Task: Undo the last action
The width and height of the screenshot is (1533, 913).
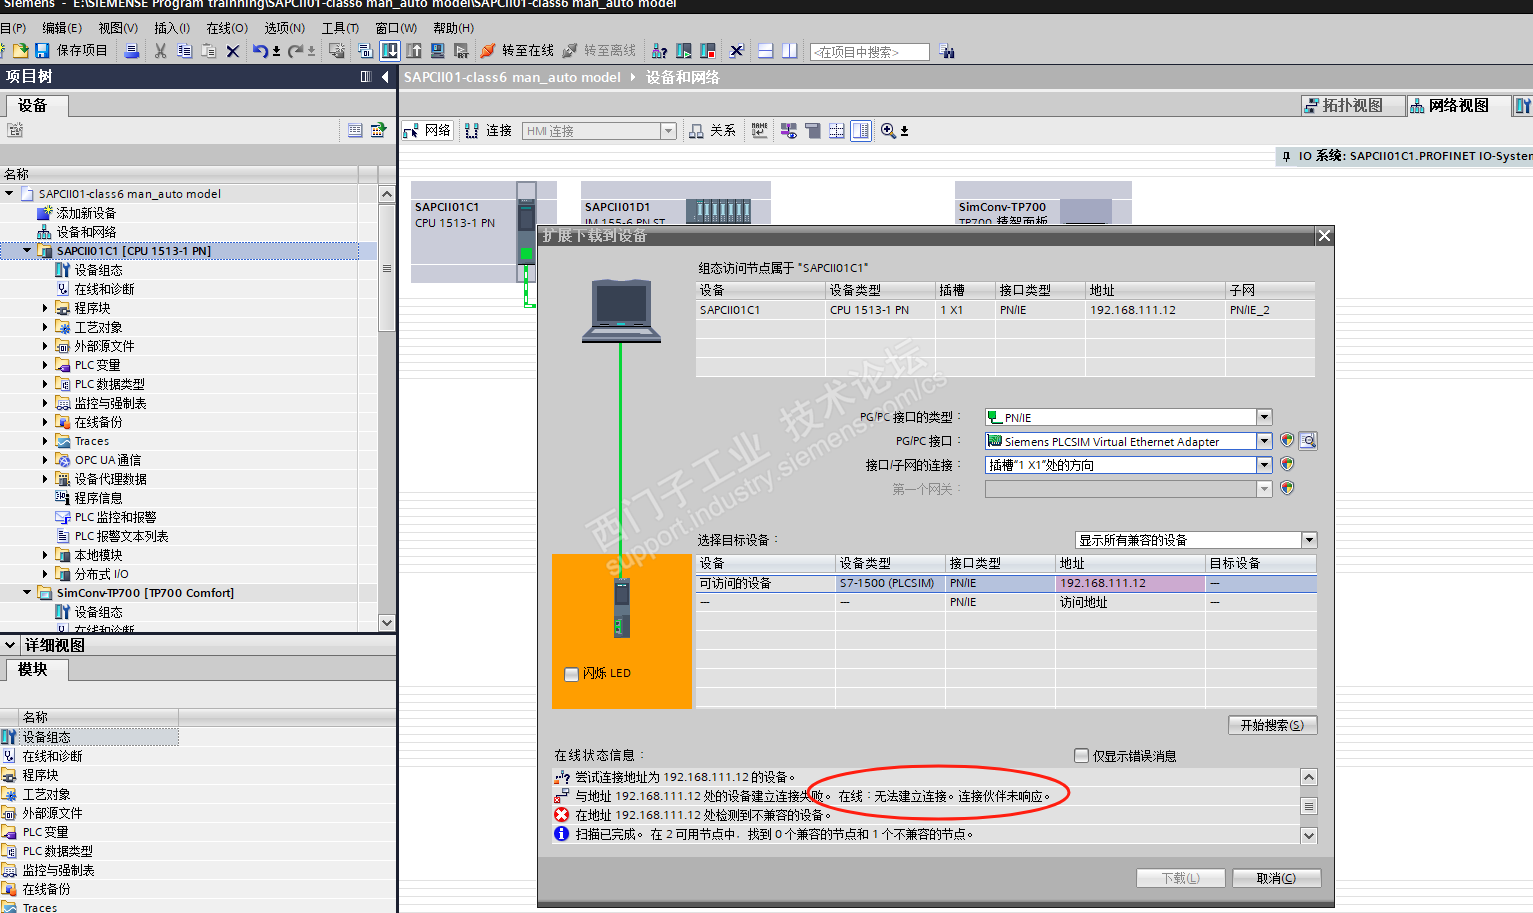Action: 260,51
